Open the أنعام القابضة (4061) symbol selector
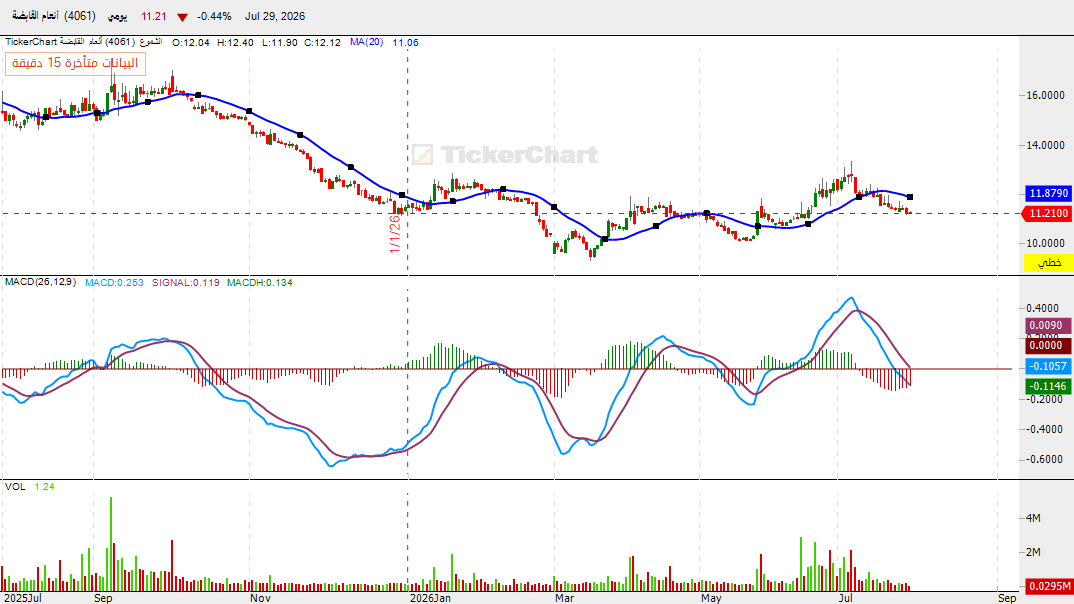1074x604 pixels. pyautogui.click(x=54, y=16)
